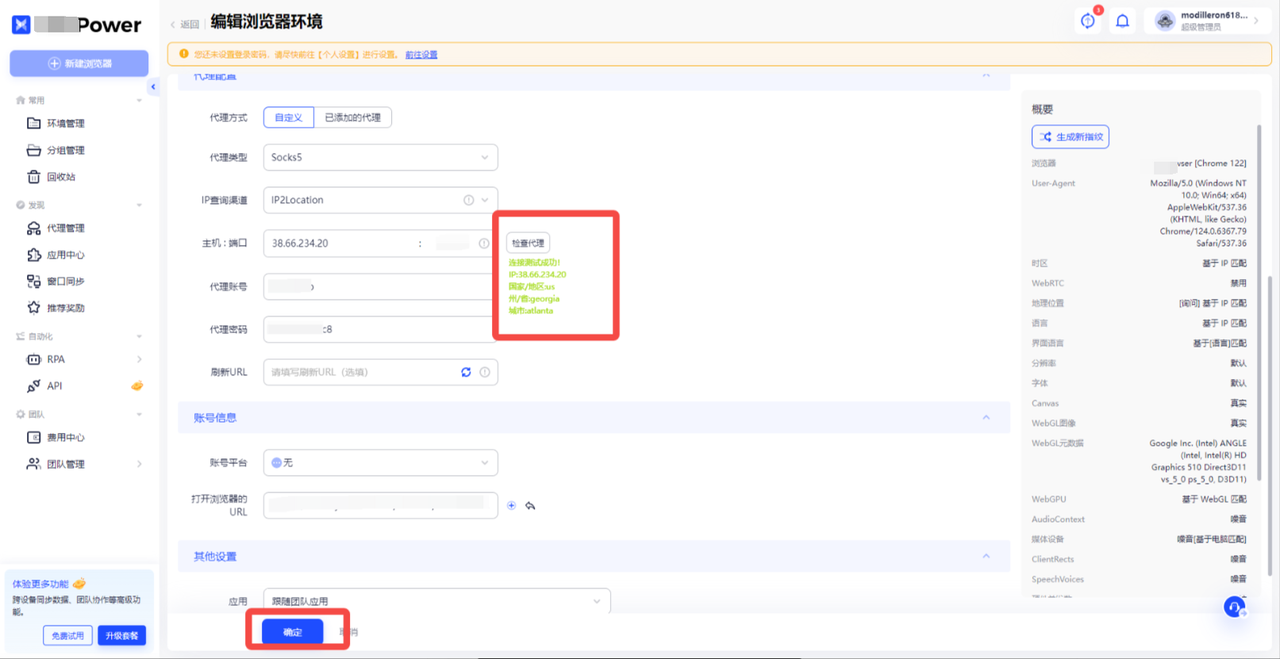Click the 返回 back link
1280x659 pixels.
(185, 24)
